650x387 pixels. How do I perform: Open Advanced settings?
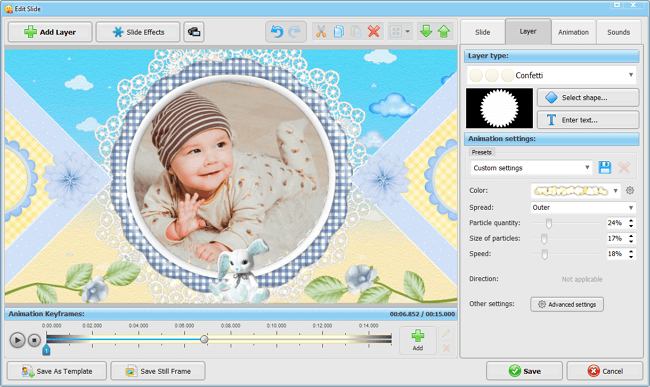pos(567,304)
